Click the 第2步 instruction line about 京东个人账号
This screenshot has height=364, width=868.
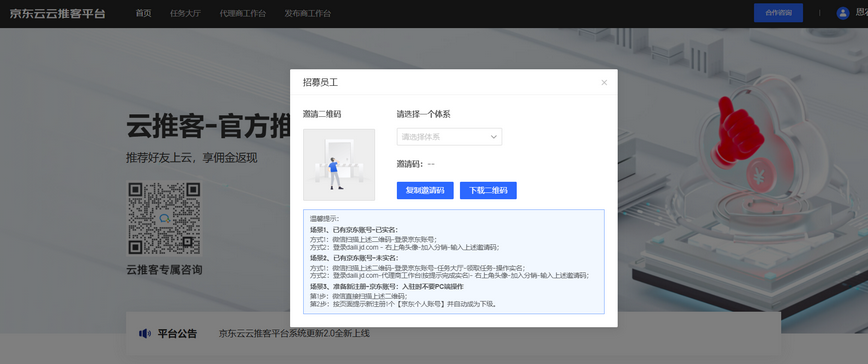(403, 304)
